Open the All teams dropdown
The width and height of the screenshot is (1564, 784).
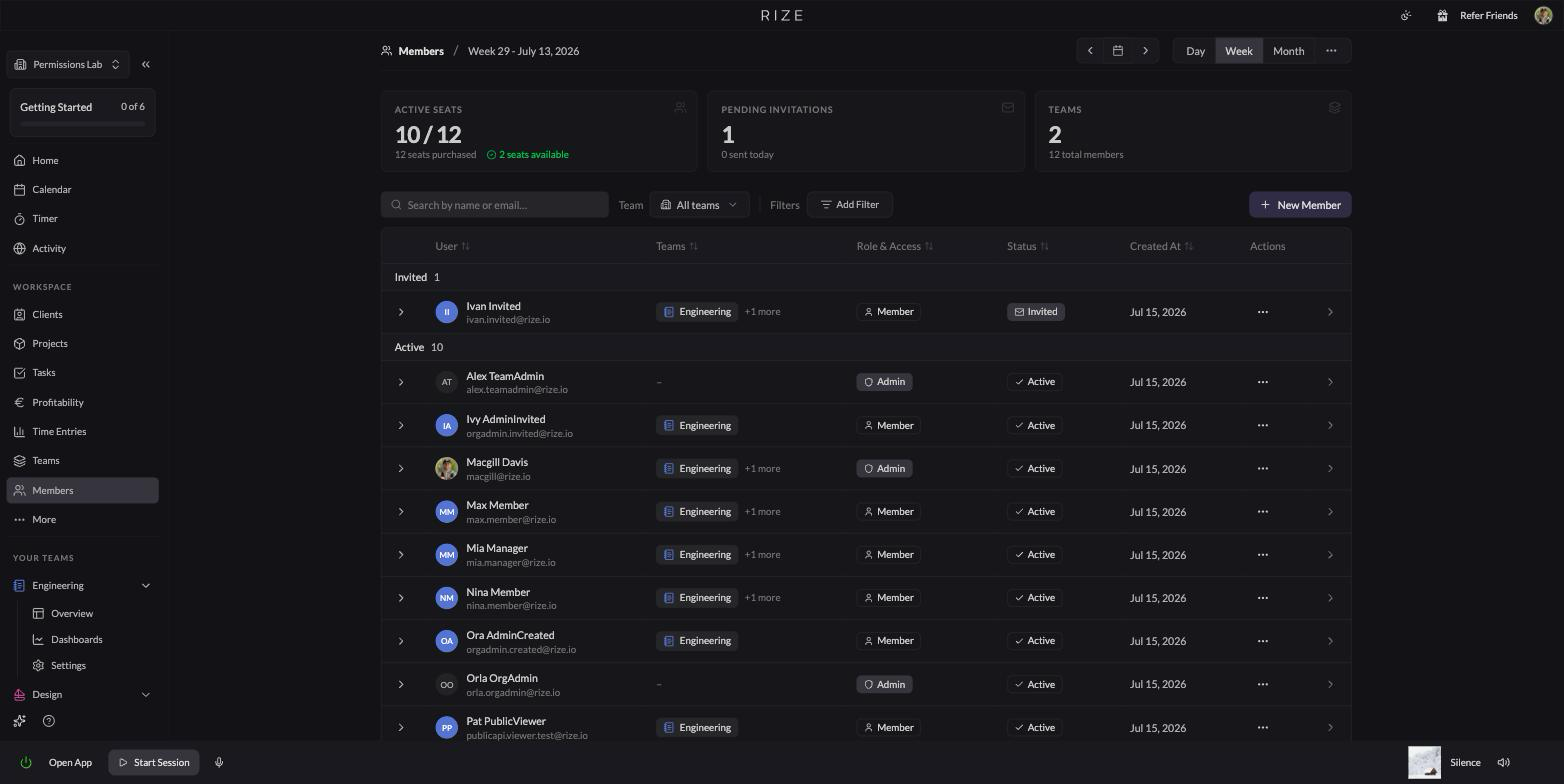coord(699,205)
